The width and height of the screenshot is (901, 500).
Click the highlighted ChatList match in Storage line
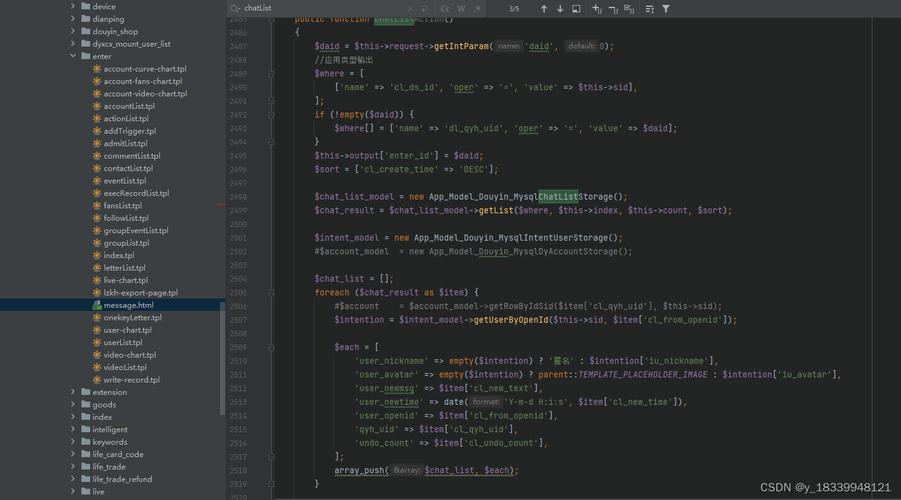558,197
